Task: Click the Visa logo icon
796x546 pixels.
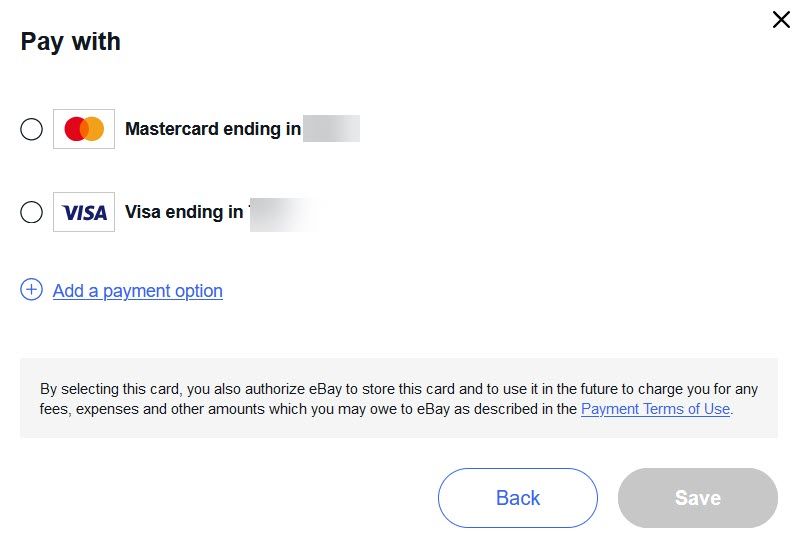Action: 84,212
